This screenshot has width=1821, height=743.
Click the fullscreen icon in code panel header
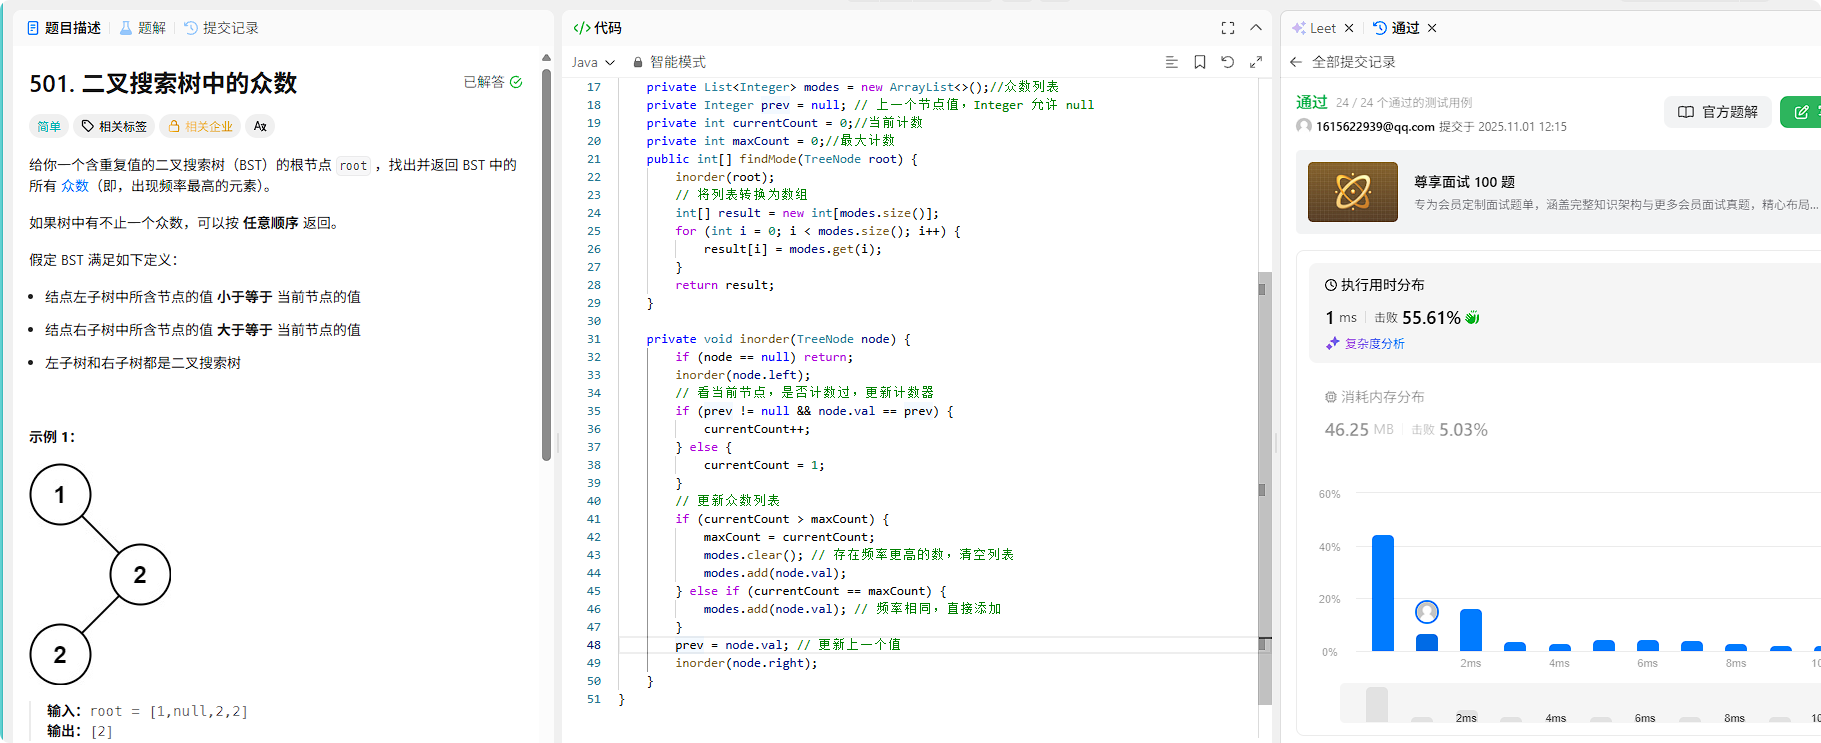pyautogui.click(x=1228, y=28)
